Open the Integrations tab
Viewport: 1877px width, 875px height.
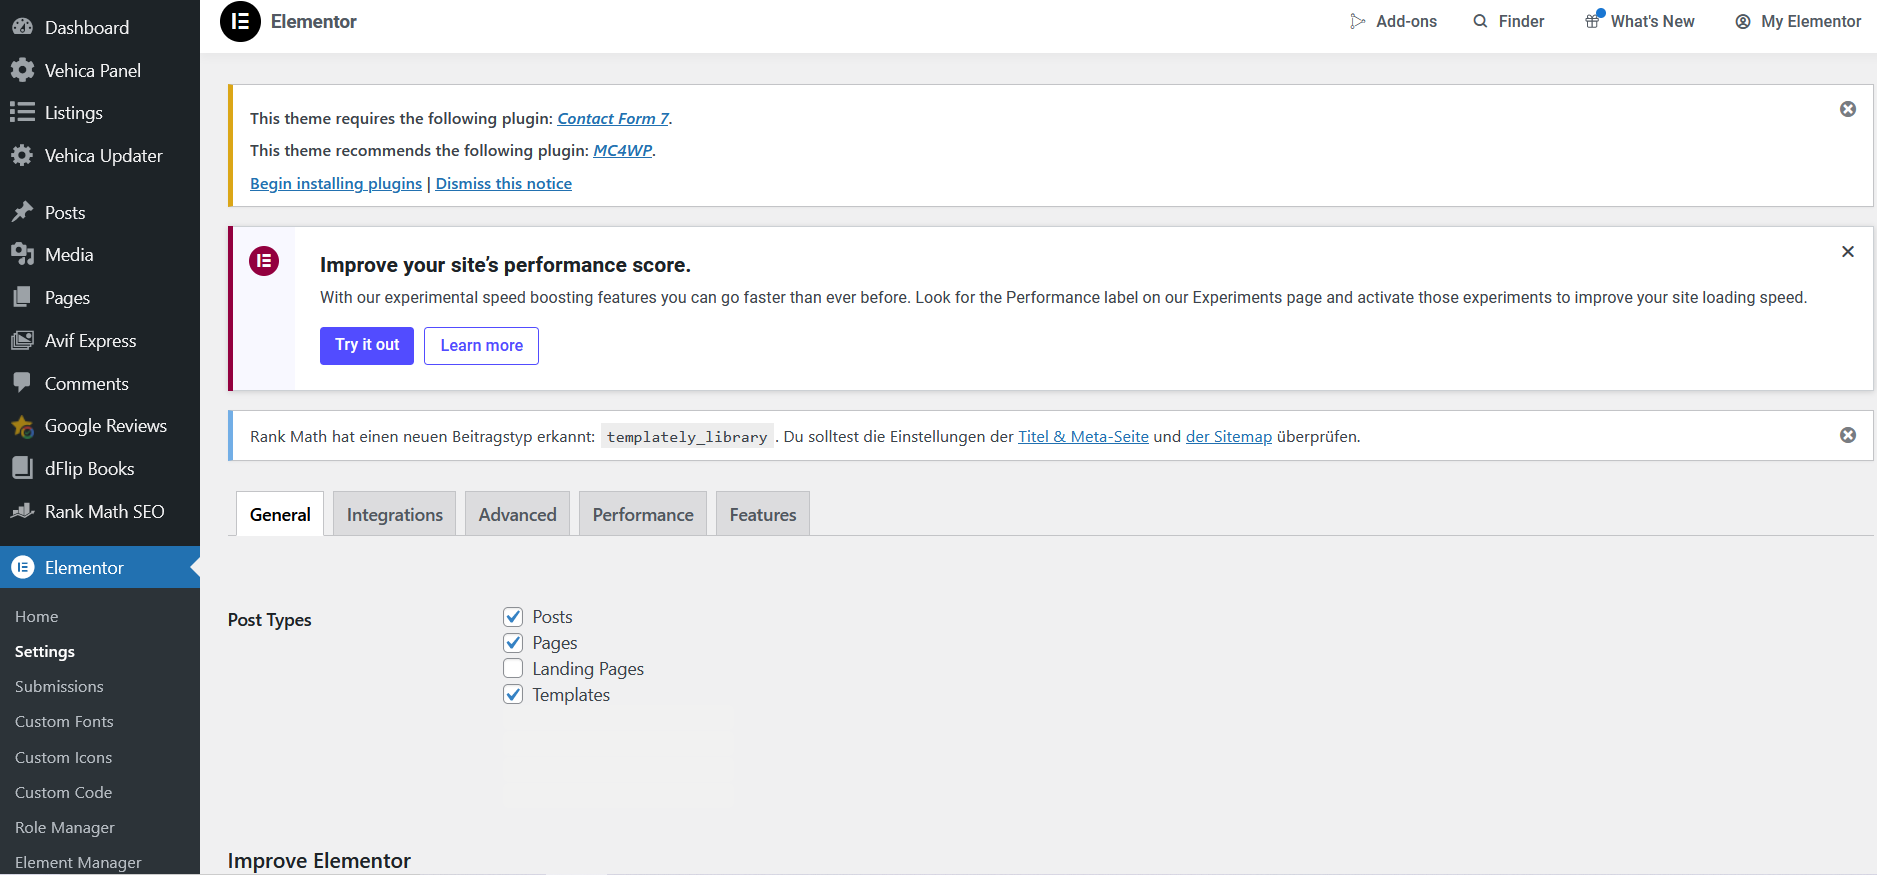[x=394, y=514]
